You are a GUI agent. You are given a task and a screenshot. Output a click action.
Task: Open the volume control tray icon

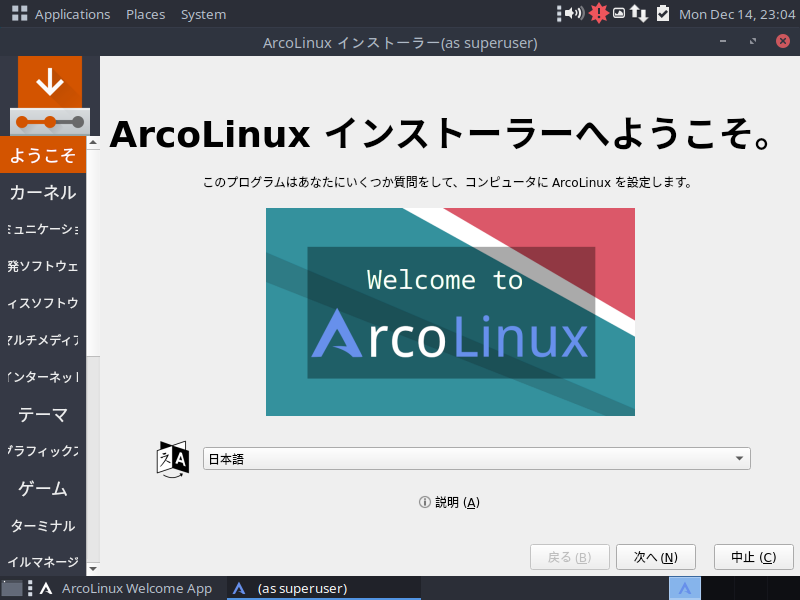[x=574, y=13]
